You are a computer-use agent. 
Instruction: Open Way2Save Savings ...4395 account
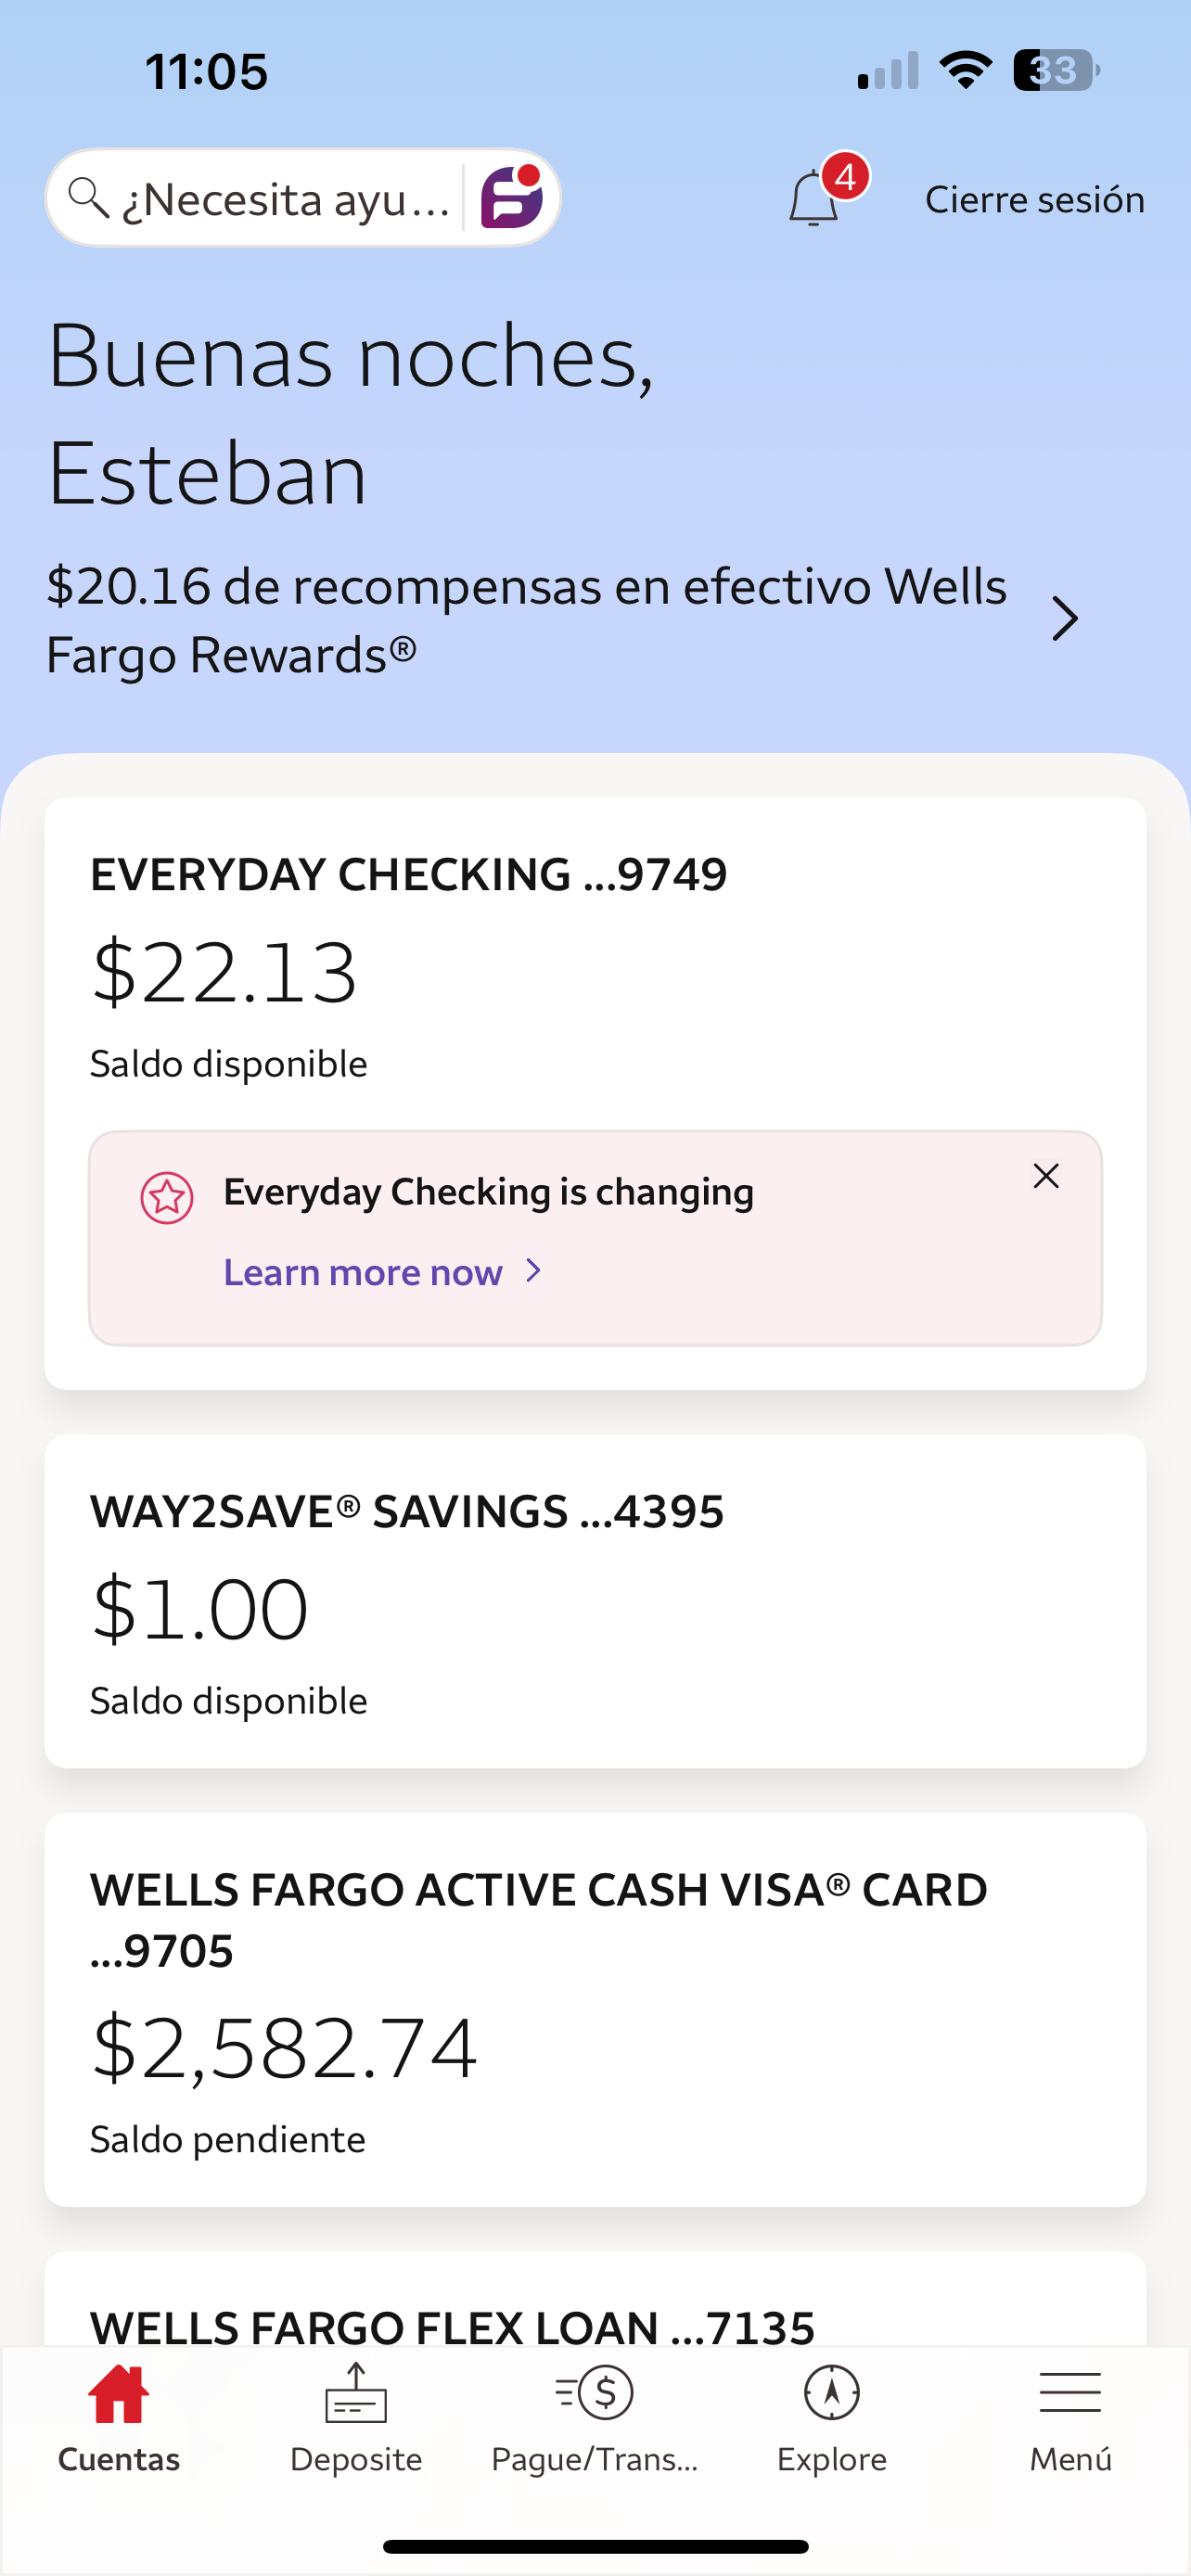tap(595, 1601)
